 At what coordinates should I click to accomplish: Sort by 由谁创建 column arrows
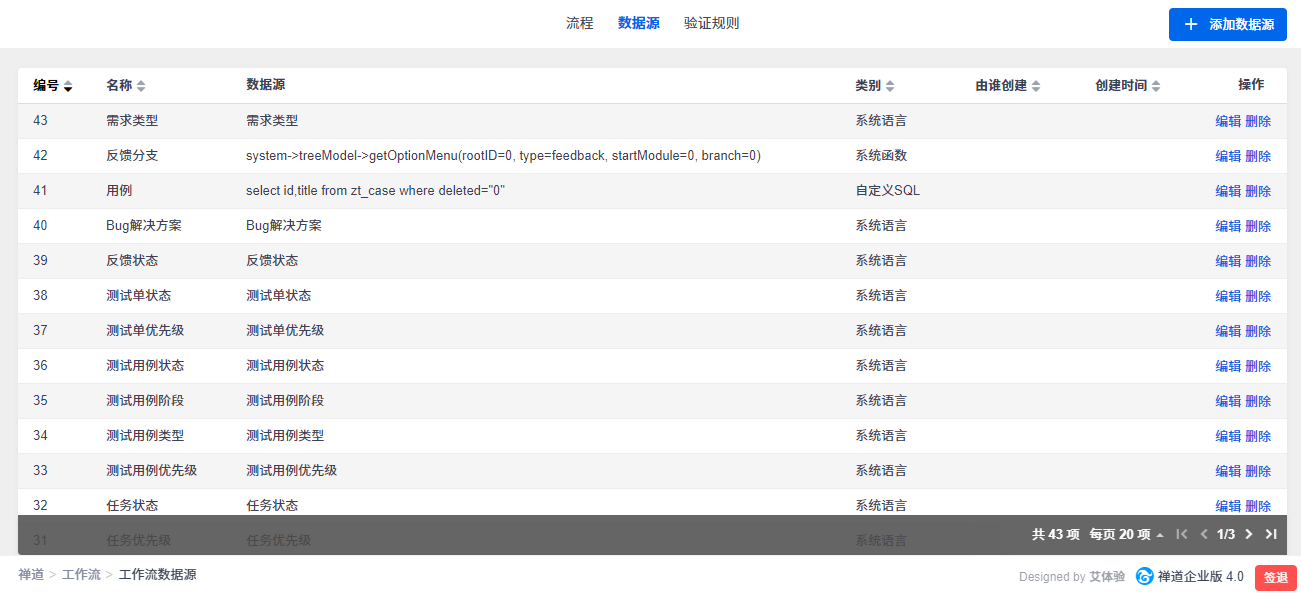pyautogui.click(x=1036, y=86)
